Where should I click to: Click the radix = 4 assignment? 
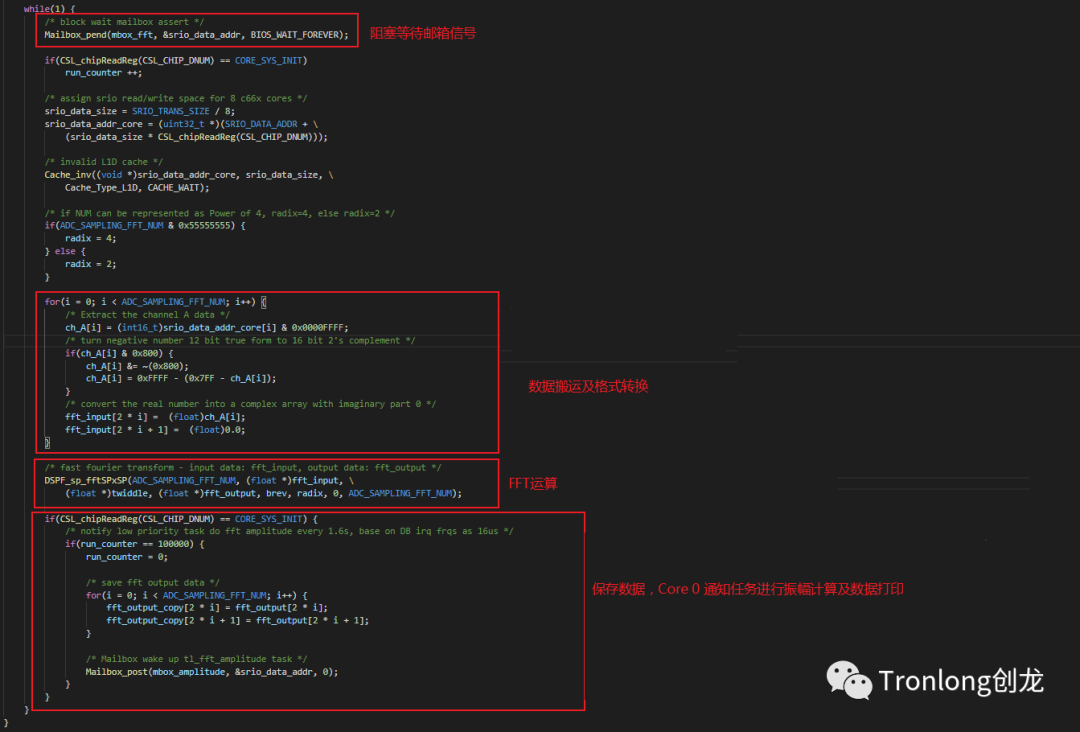[92, 239]
